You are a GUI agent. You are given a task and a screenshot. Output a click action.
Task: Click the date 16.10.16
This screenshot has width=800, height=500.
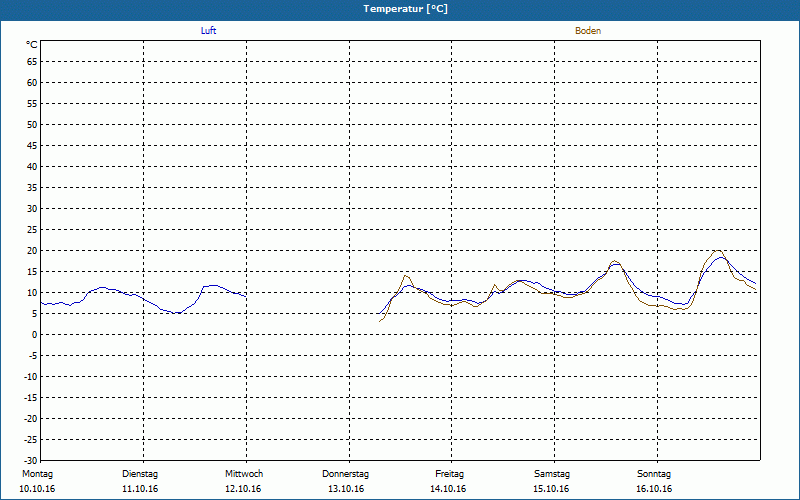click(654, 489)
